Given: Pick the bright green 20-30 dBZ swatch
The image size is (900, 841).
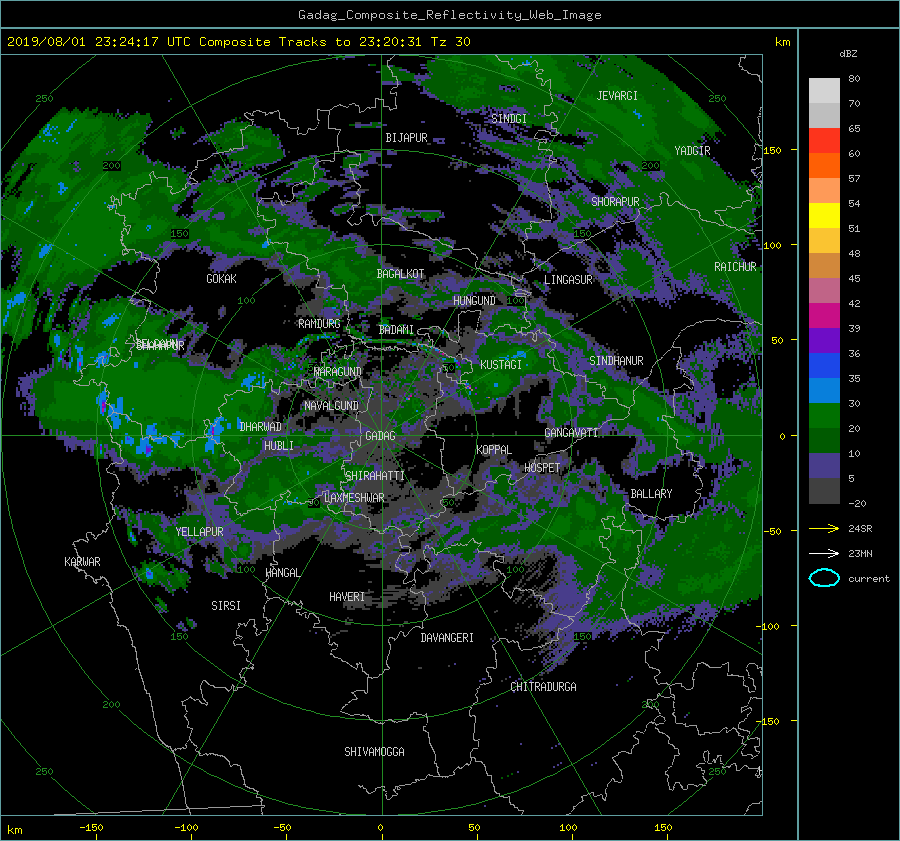Looking at the screenshot, I should coord(824,416).
